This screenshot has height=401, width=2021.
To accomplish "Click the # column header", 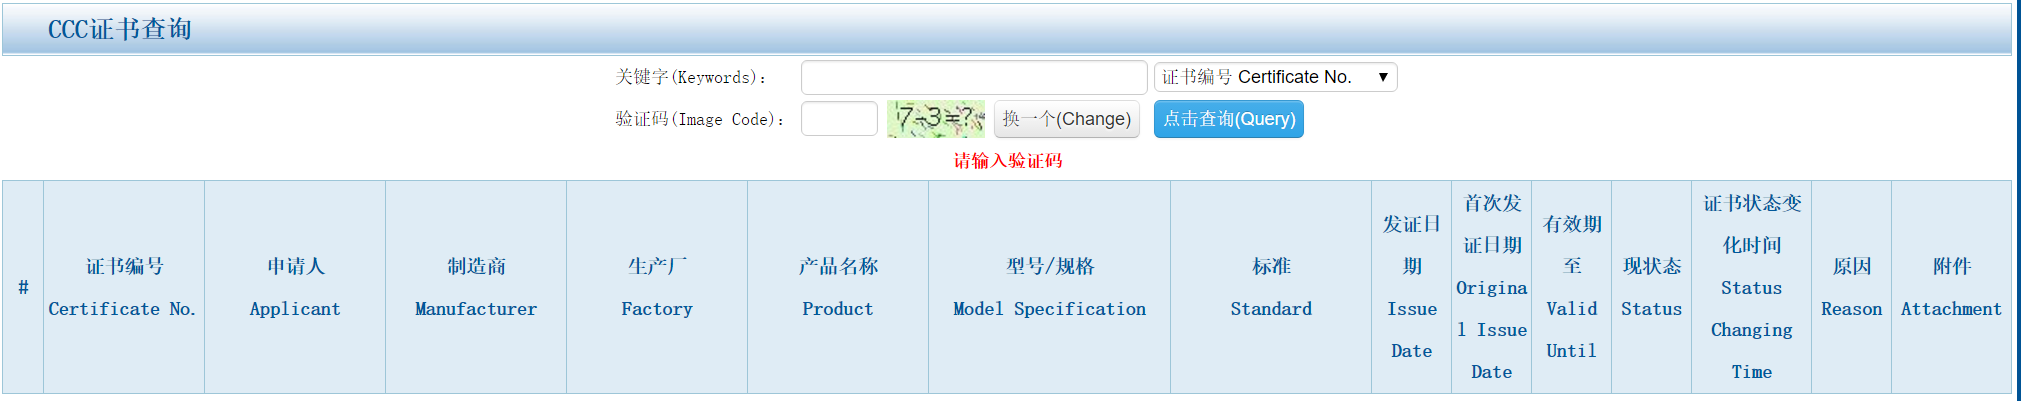I will [x=23, y=287].
